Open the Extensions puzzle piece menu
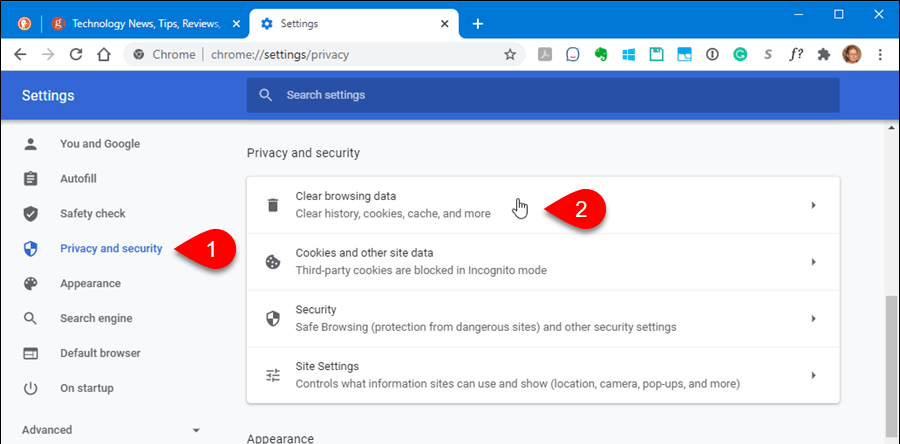This screenshot has height=444, width=900. pyautogui.click(x=824, y=54)
